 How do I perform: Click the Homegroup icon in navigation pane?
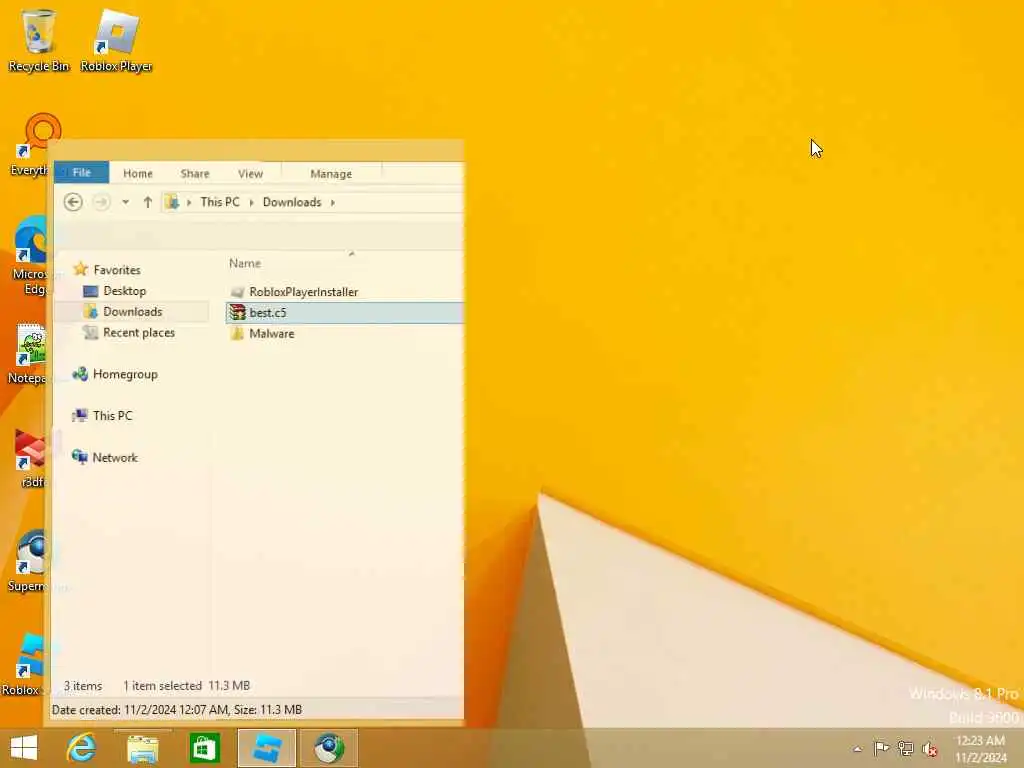coord(80,374)
